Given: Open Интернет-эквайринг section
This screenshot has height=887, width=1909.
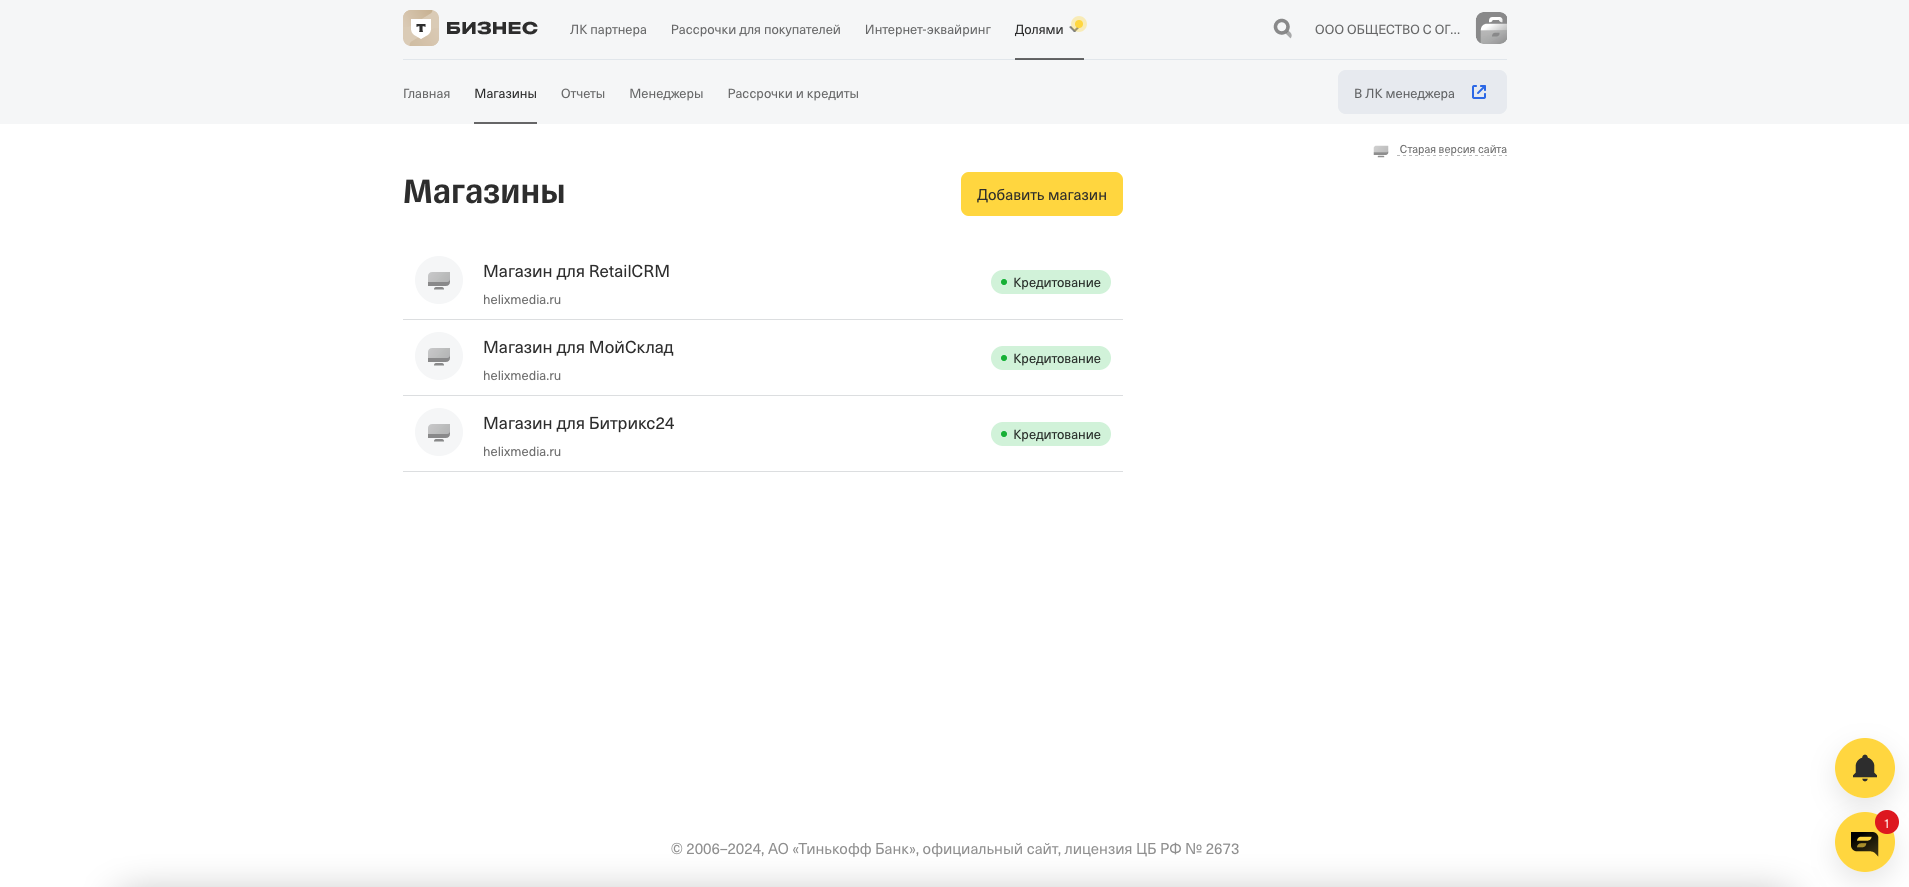Looking at the screenshot, I should (927, 29).
